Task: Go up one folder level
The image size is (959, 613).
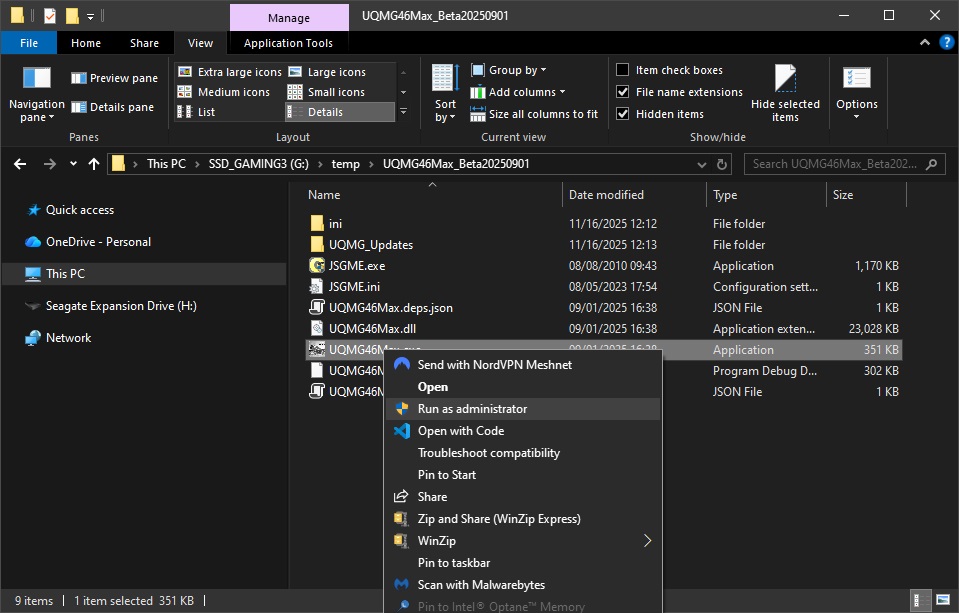Action: pyautogui.click(x=94, y=164)
